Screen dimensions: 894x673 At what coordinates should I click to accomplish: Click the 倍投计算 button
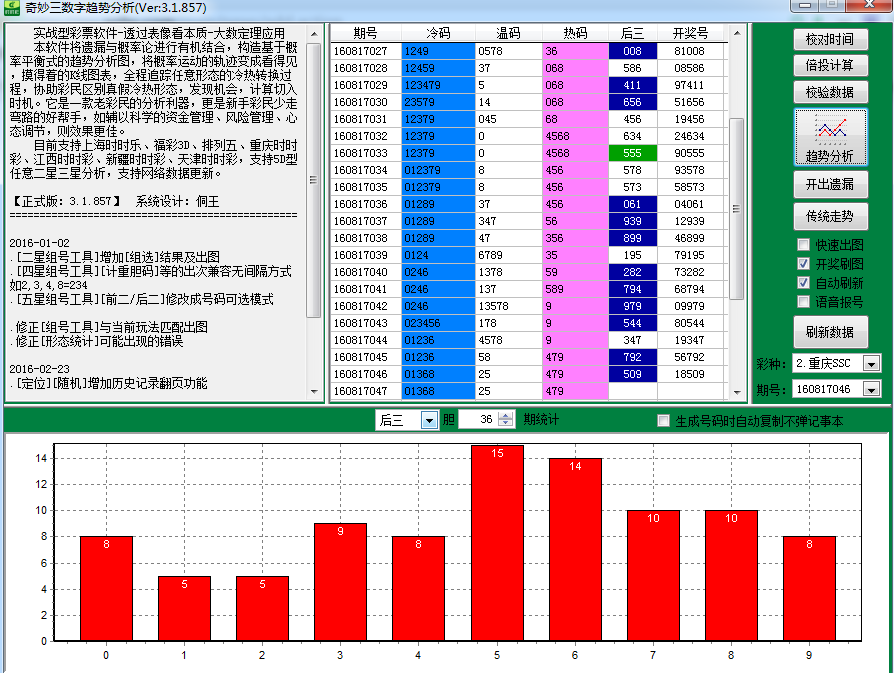(830, 66)
